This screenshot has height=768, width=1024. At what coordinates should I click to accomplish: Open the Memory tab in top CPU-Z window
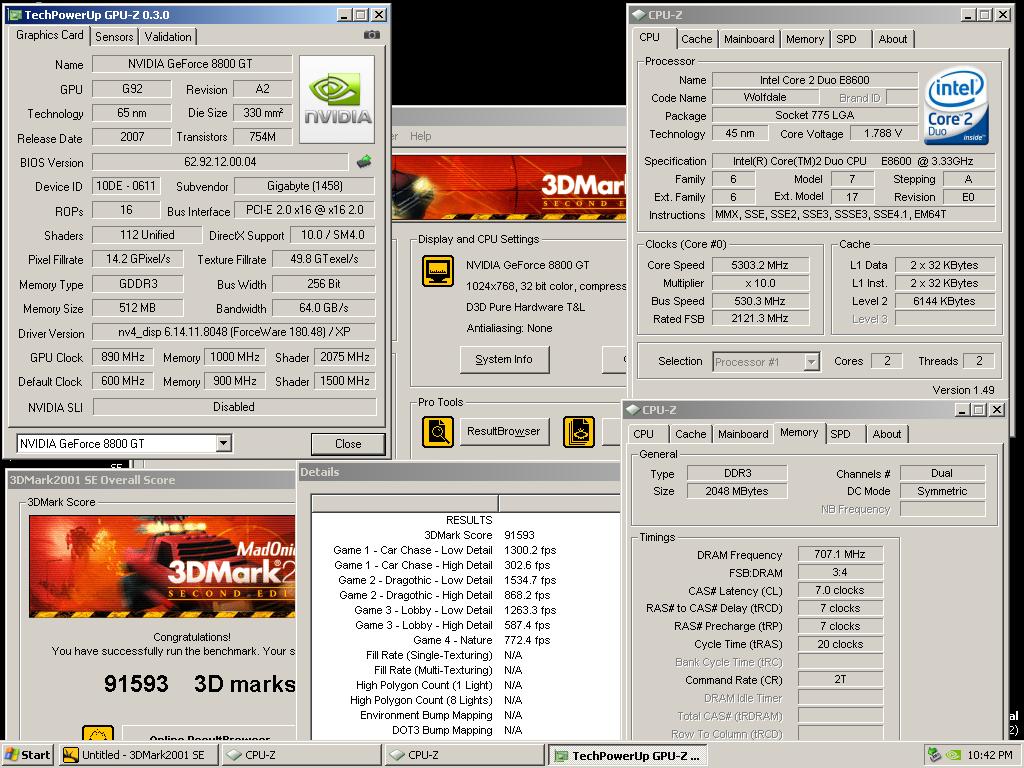[x=805, y=39]
